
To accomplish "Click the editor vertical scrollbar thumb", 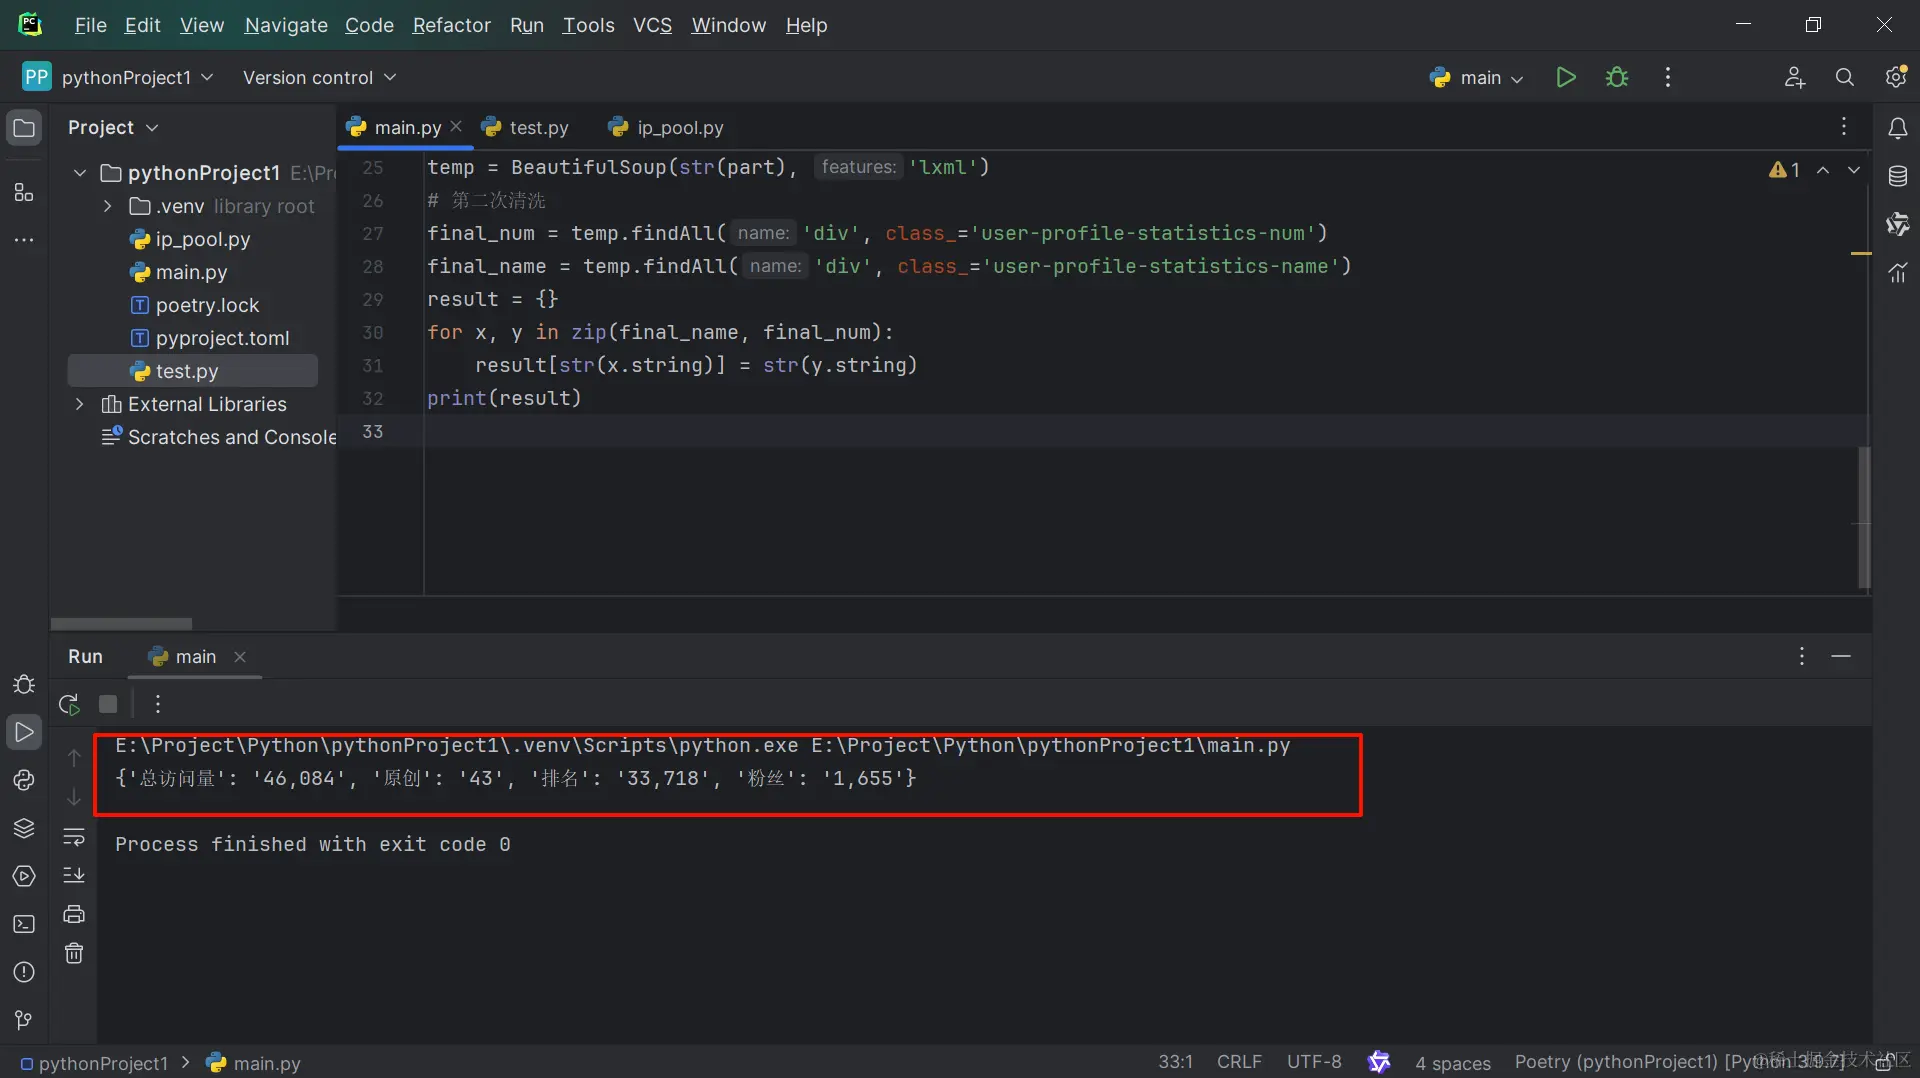I will pos(1864,517).
